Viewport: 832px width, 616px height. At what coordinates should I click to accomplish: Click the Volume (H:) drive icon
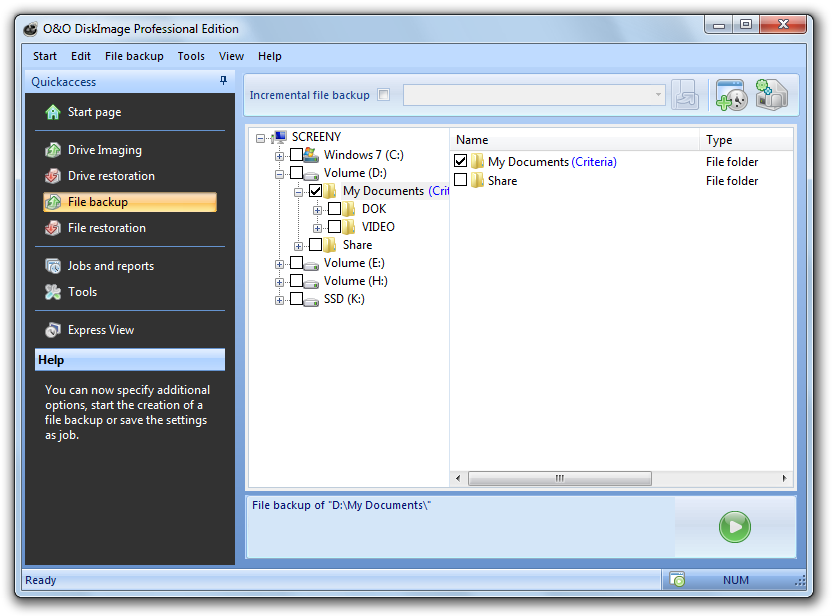311,282
